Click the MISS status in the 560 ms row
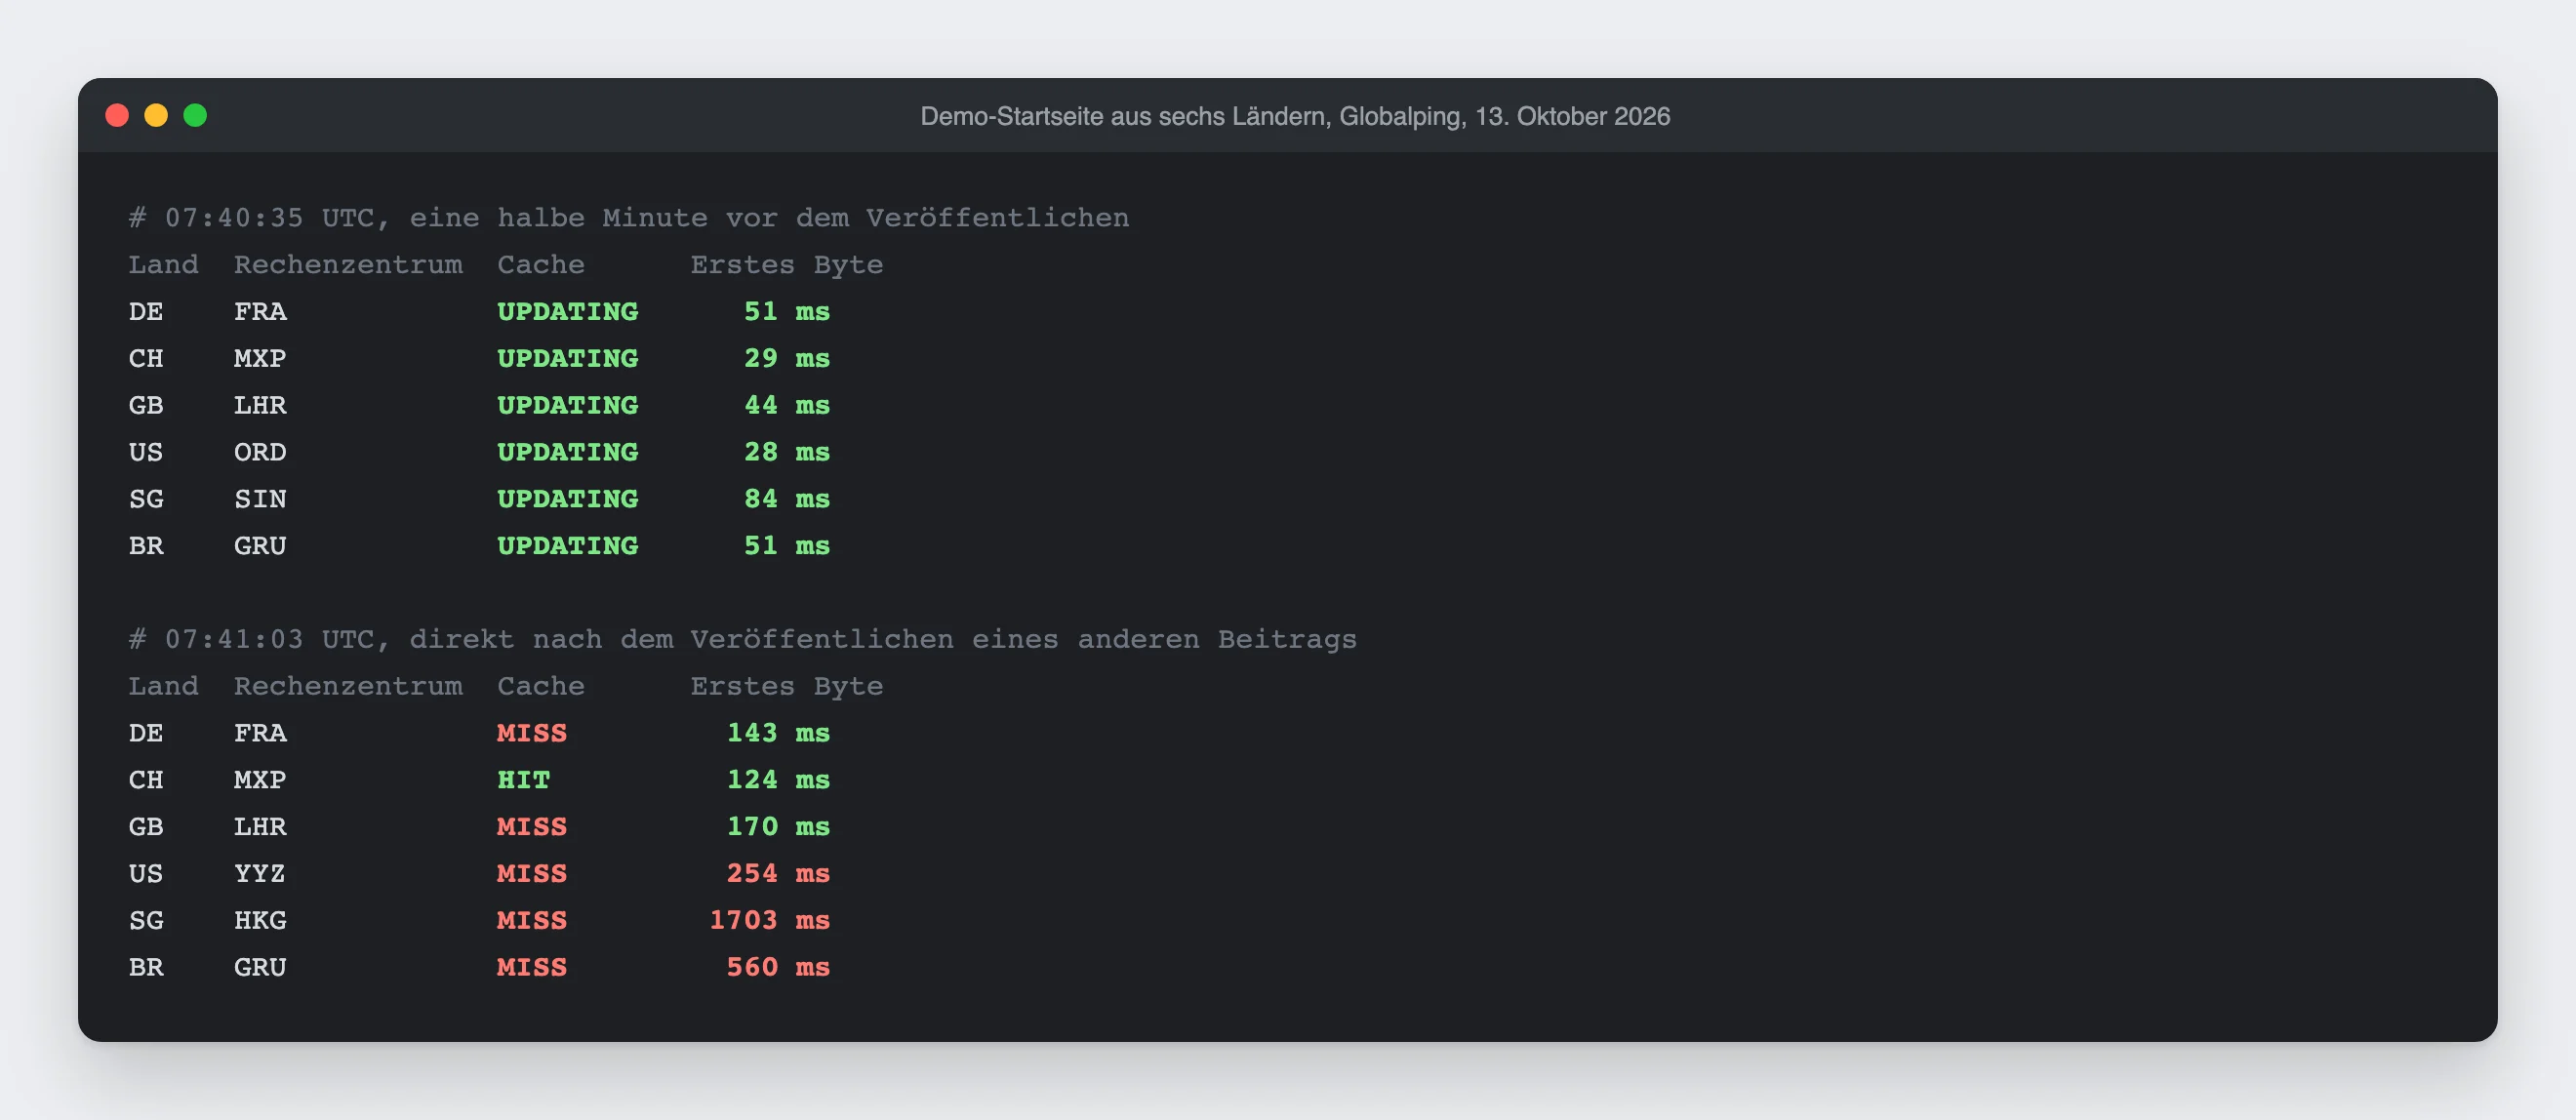This screenshot has height=1120, width=2576. click(532, 967)
